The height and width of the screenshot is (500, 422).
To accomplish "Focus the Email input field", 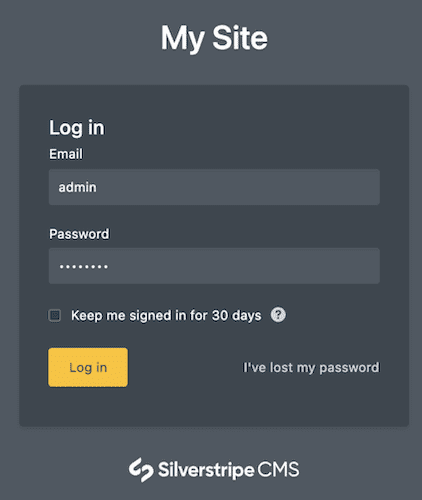I will tap(214, 187).
